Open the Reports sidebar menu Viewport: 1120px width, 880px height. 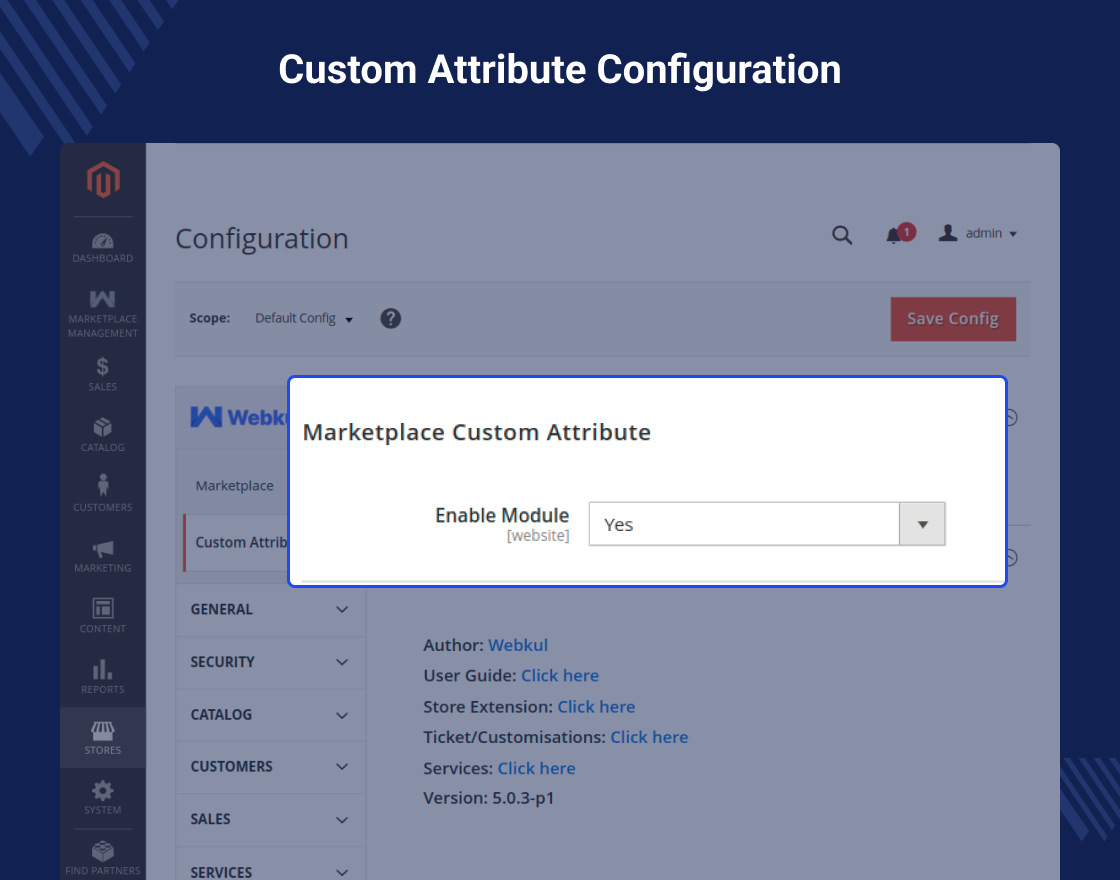click(103, 677)
